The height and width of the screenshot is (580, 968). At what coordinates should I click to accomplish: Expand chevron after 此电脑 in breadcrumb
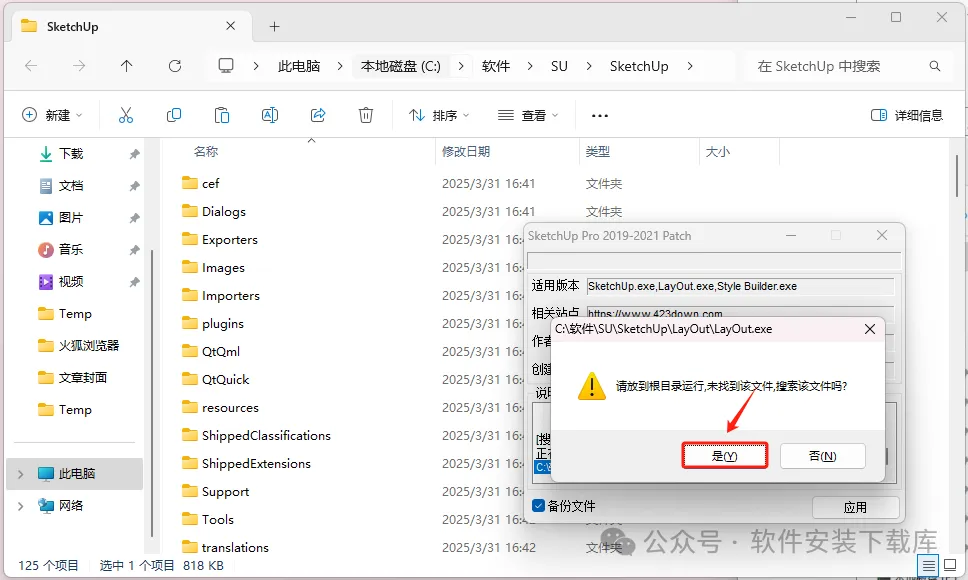coord(340,66)
